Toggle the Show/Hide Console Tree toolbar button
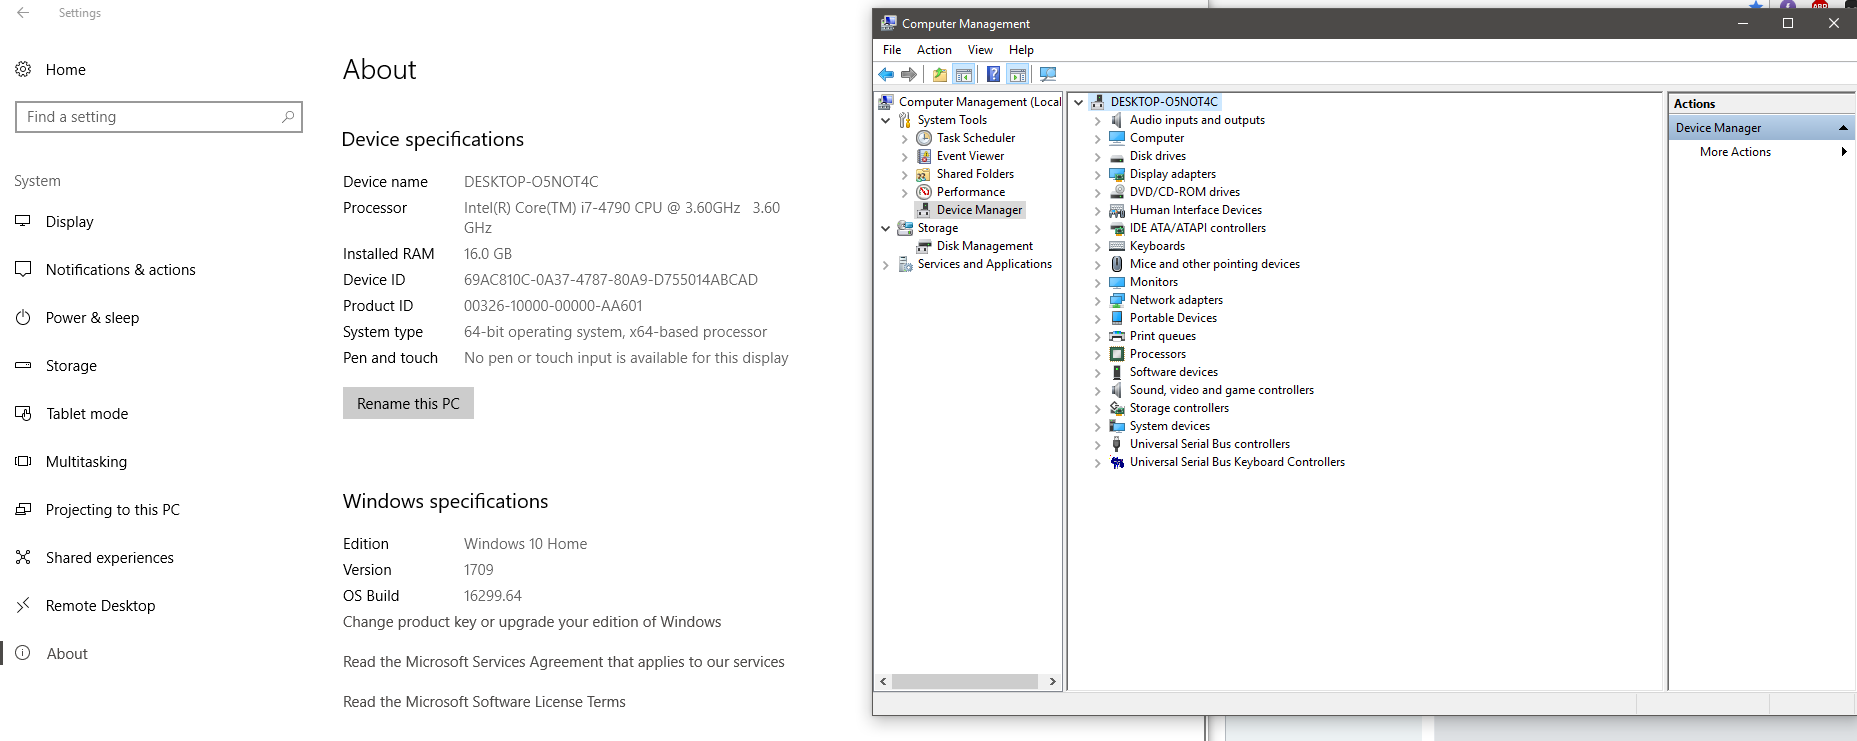Image resolution: width=1857 pixels, height=741 pixels. [964, 74]
